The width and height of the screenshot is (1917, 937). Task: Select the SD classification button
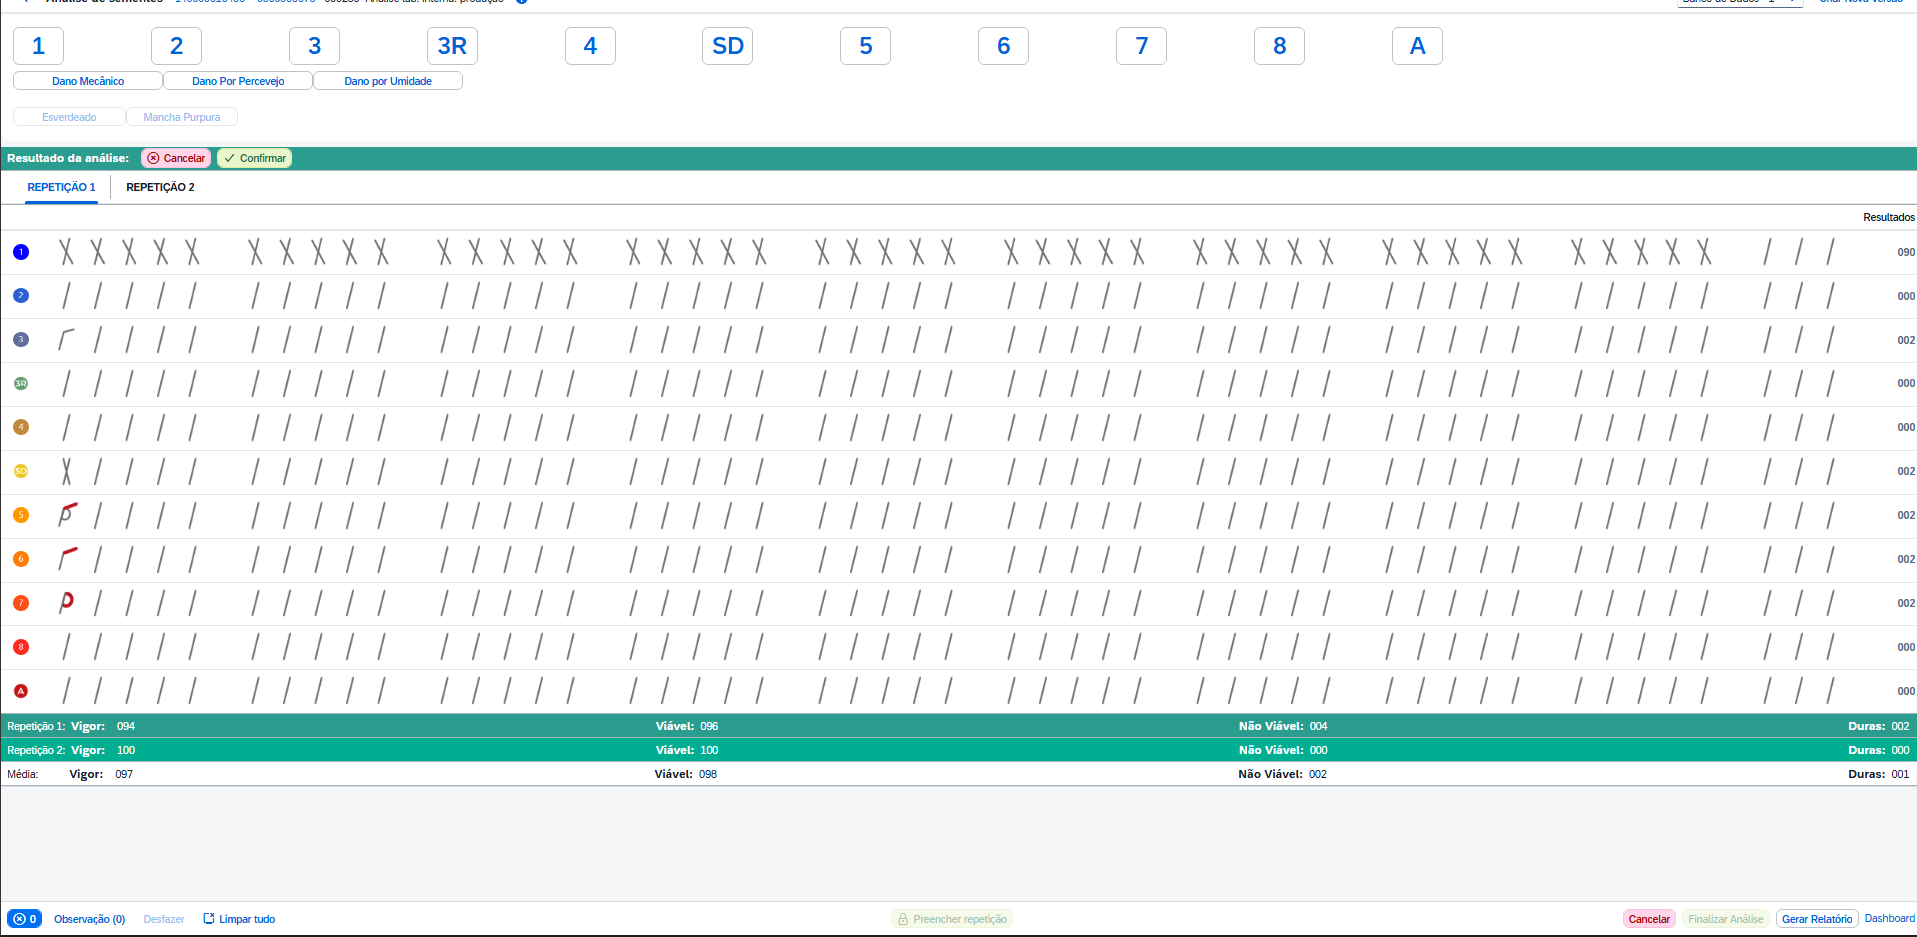tap(728, 46)
